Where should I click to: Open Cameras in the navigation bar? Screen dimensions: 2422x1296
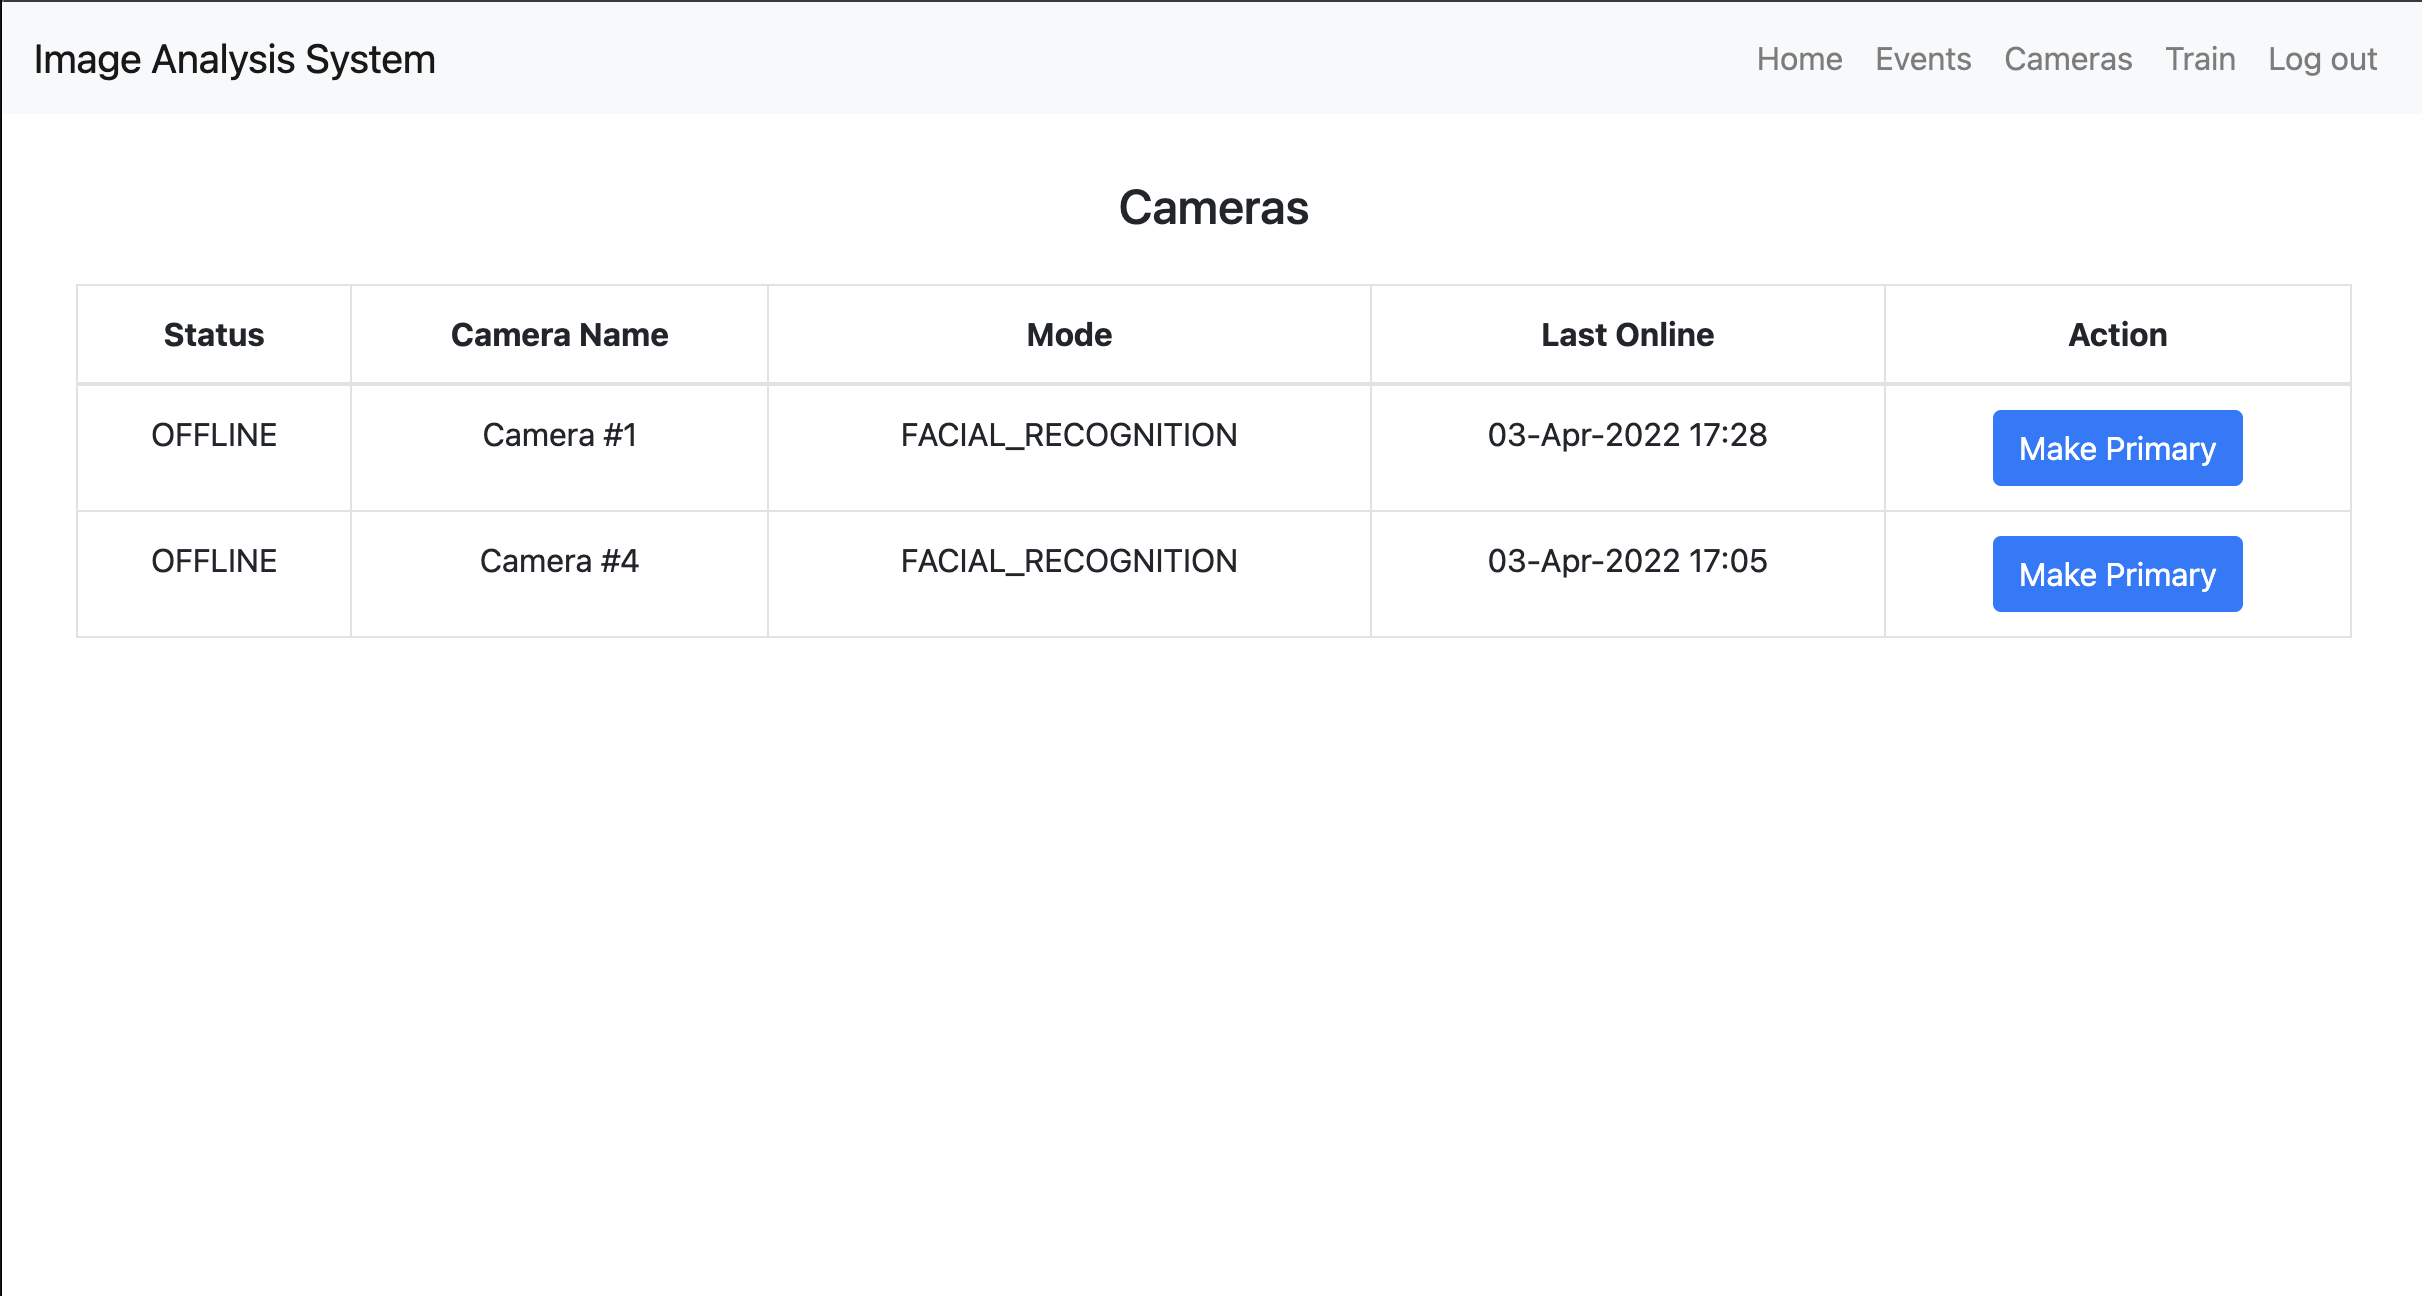[2067, 59]
